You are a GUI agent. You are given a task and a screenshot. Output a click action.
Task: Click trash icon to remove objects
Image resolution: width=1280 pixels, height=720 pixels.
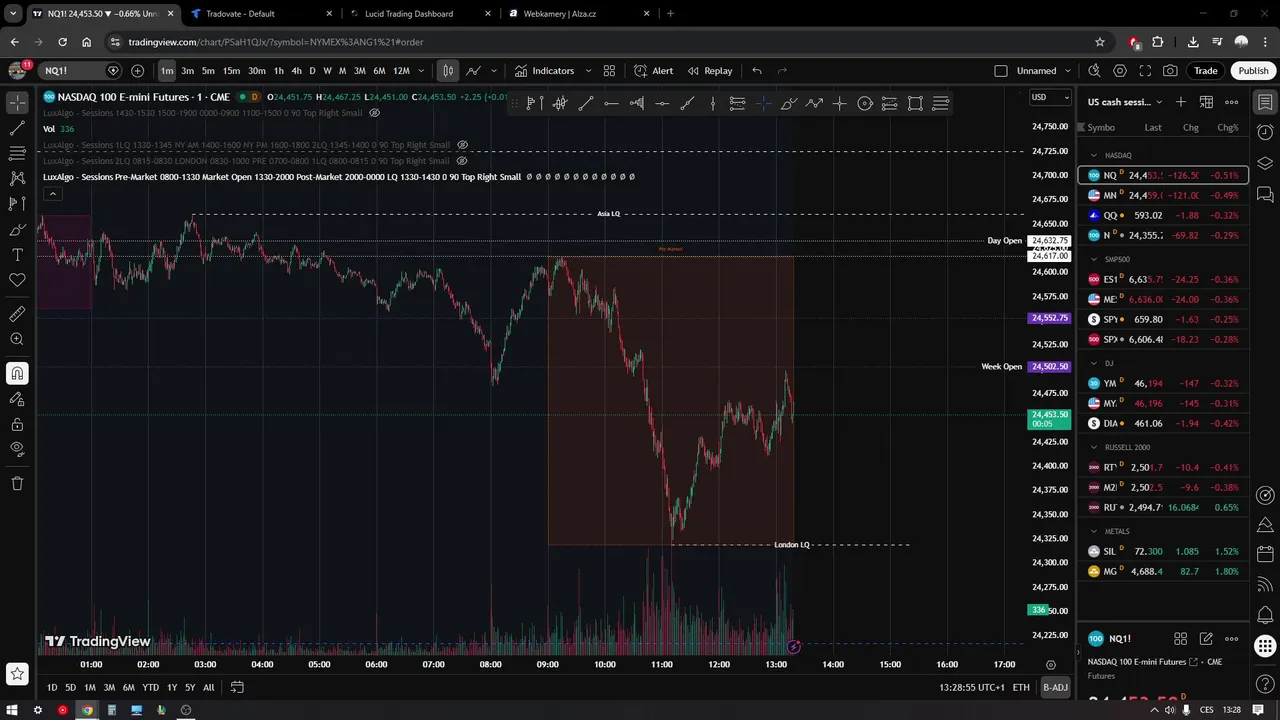point(17,483)
